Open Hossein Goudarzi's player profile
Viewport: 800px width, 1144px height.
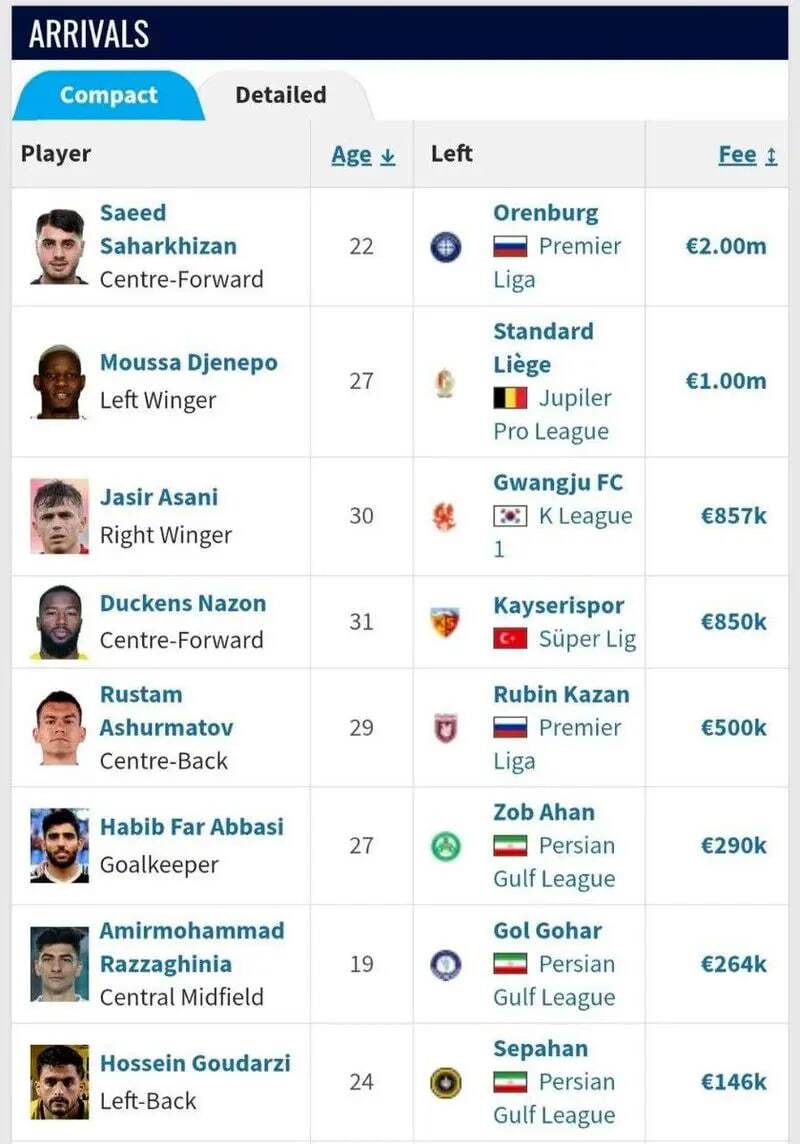tap(195, 1063)
